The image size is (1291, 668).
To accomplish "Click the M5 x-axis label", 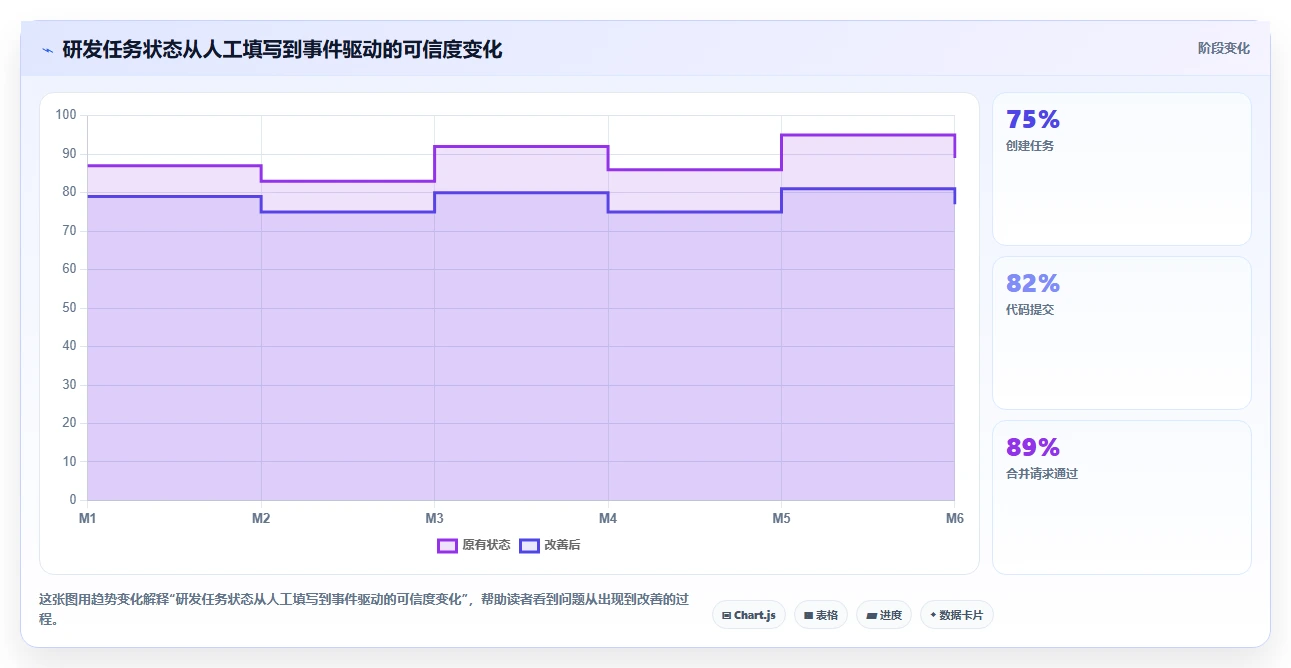I will [x=781, y=518].
